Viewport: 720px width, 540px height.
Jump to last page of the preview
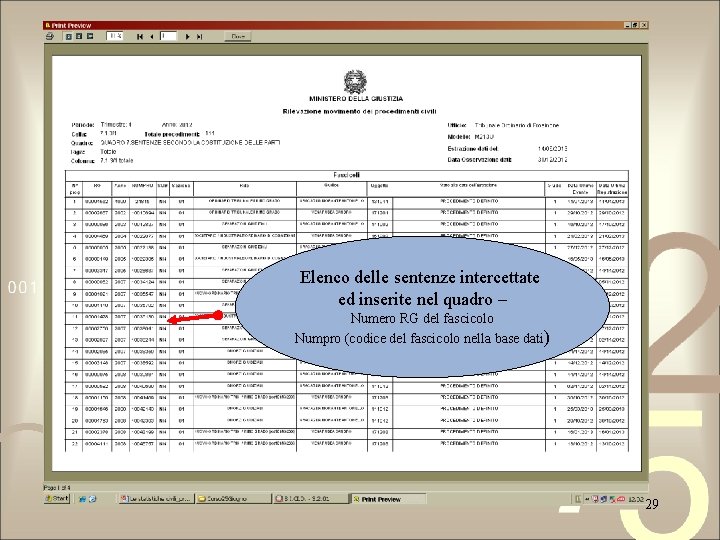tap(199, 36)
